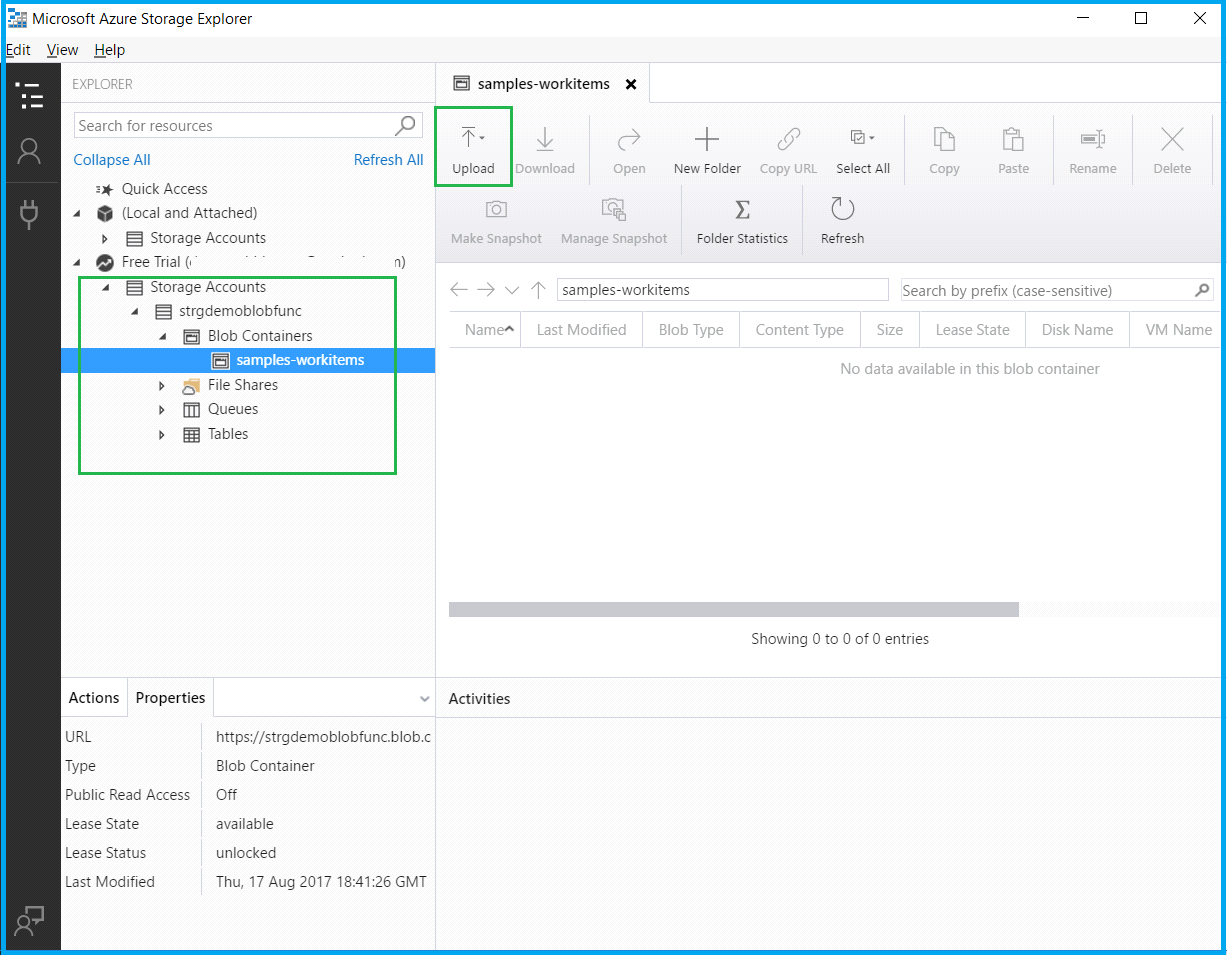Expand Storage Accounts under Local and Attached
The width and height of the screenshot is (1227, 955).
(x=105, y=238)
